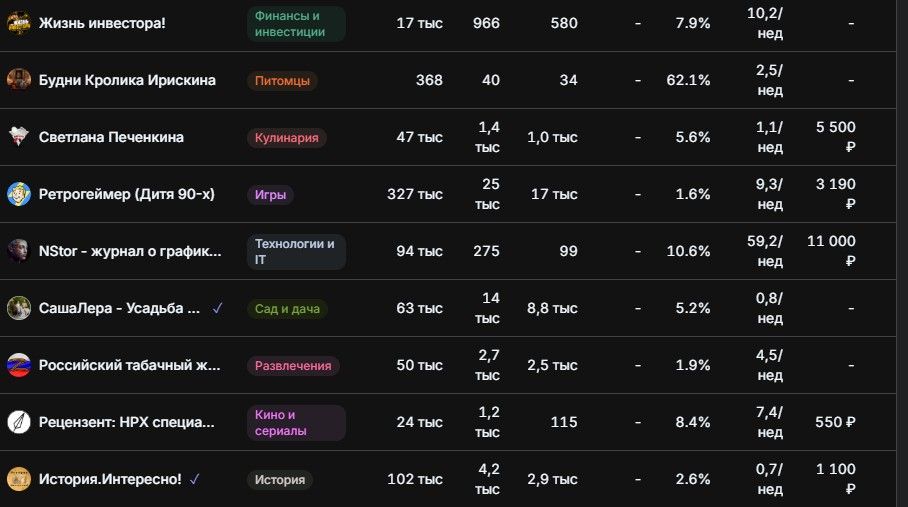
Task: Click the 11 000 ₽ price for NStor
Action: pos(832,251)
